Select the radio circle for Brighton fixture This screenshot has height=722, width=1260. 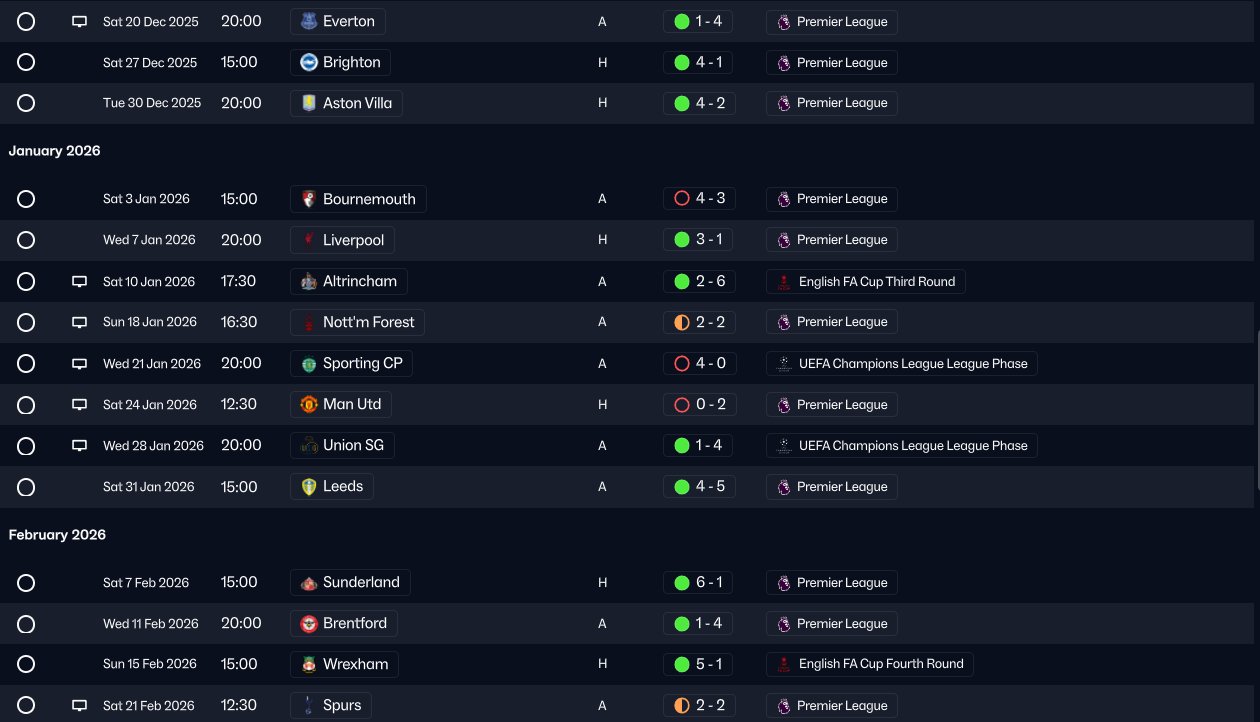26,62
